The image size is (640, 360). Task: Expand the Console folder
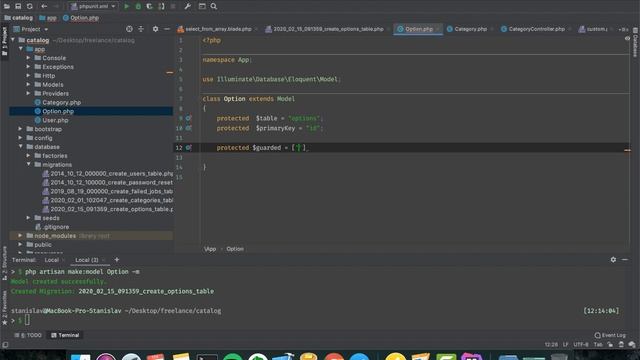click(x=29, y=58)
